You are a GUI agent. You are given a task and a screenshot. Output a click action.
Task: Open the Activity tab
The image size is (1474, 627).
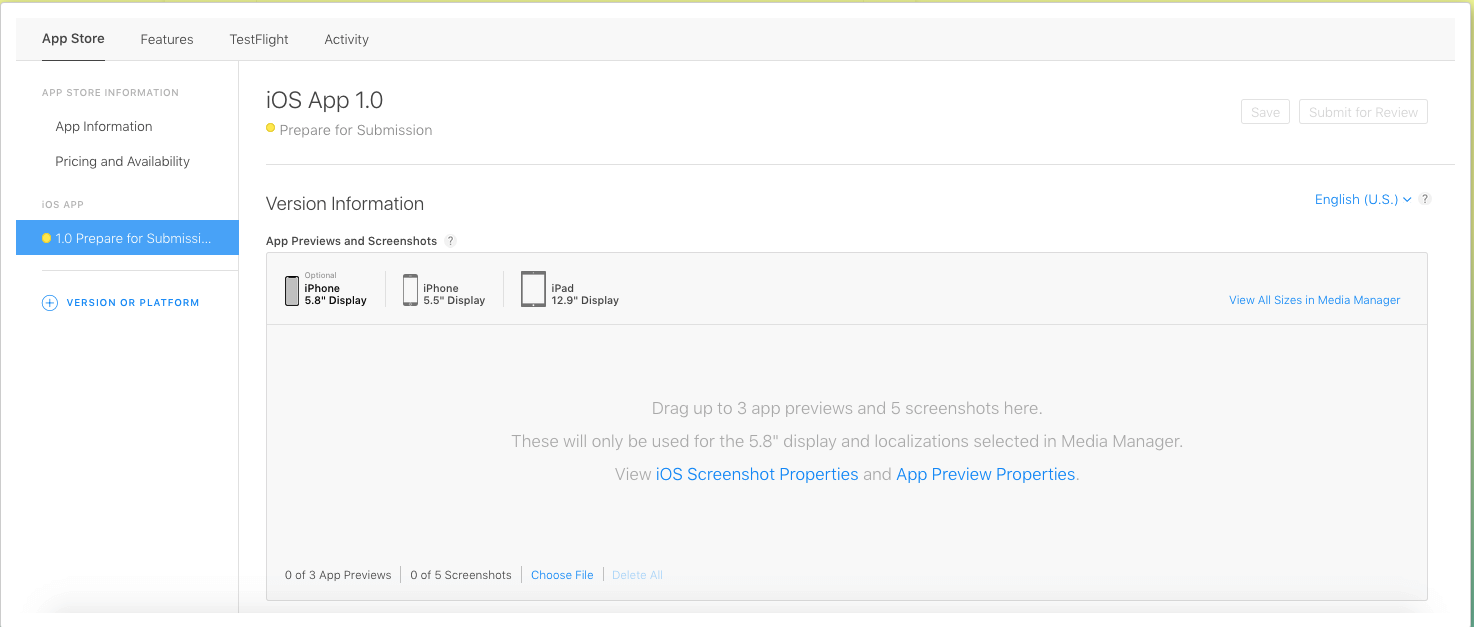tap(347, 40)
